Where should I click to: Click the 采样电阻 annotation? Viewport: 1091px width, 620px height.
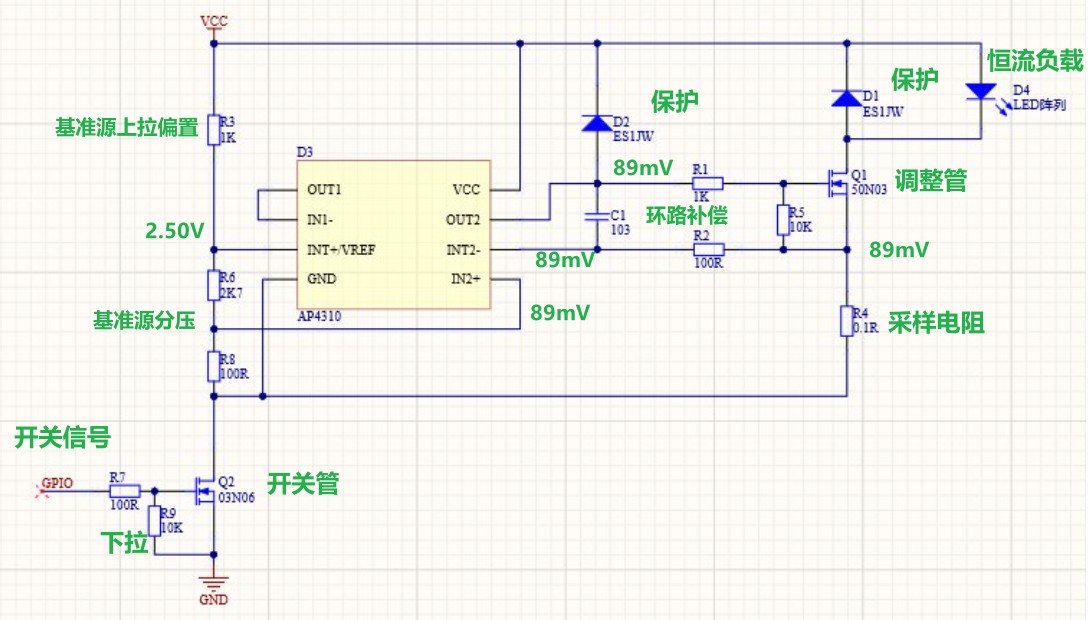[x=937, y=323]
